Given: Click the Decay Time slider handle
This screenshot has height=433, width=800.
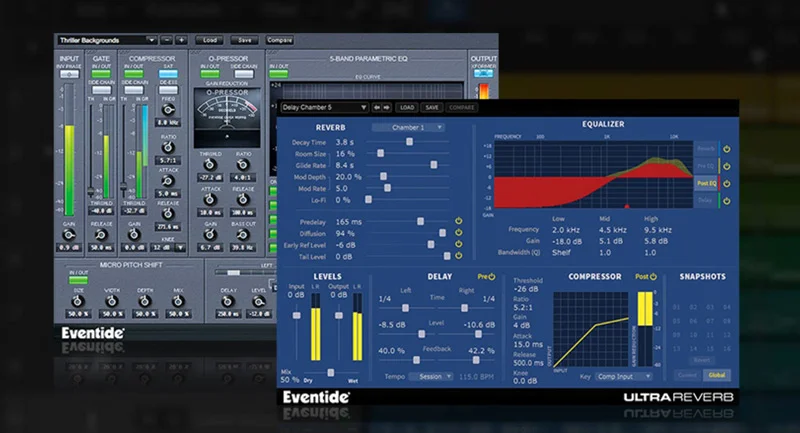Looking at the screenshot, I should click(409, 142).
